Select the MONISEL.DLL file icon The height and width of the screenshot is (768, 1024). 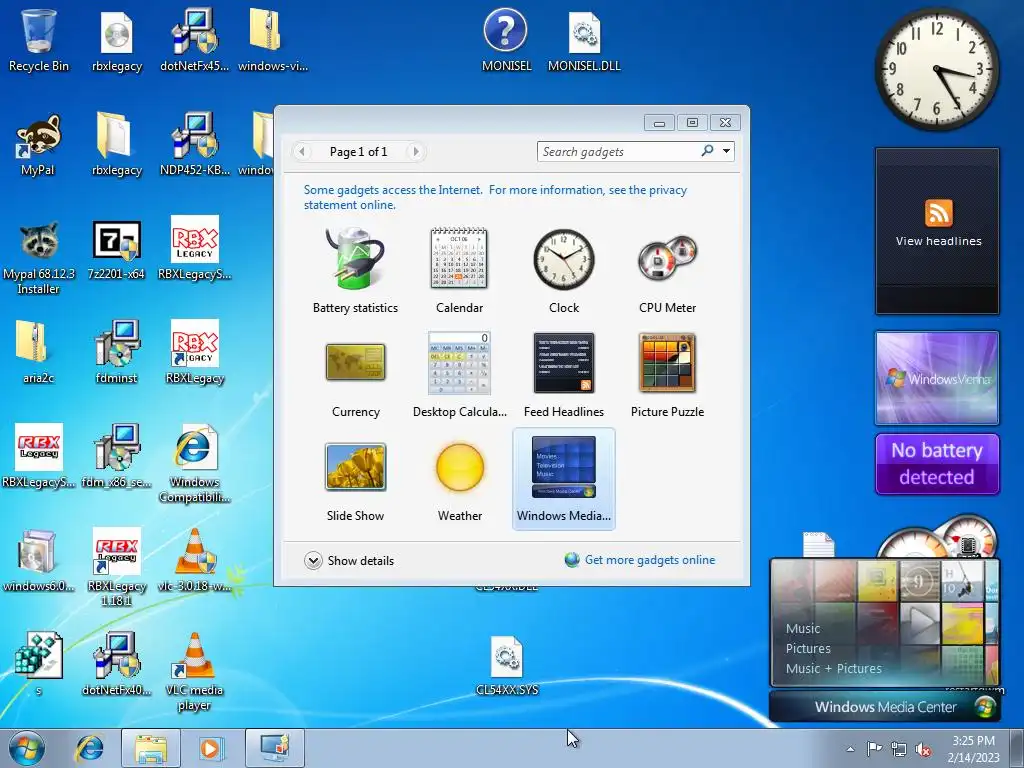pyautogui.click(x=584, y=40)
